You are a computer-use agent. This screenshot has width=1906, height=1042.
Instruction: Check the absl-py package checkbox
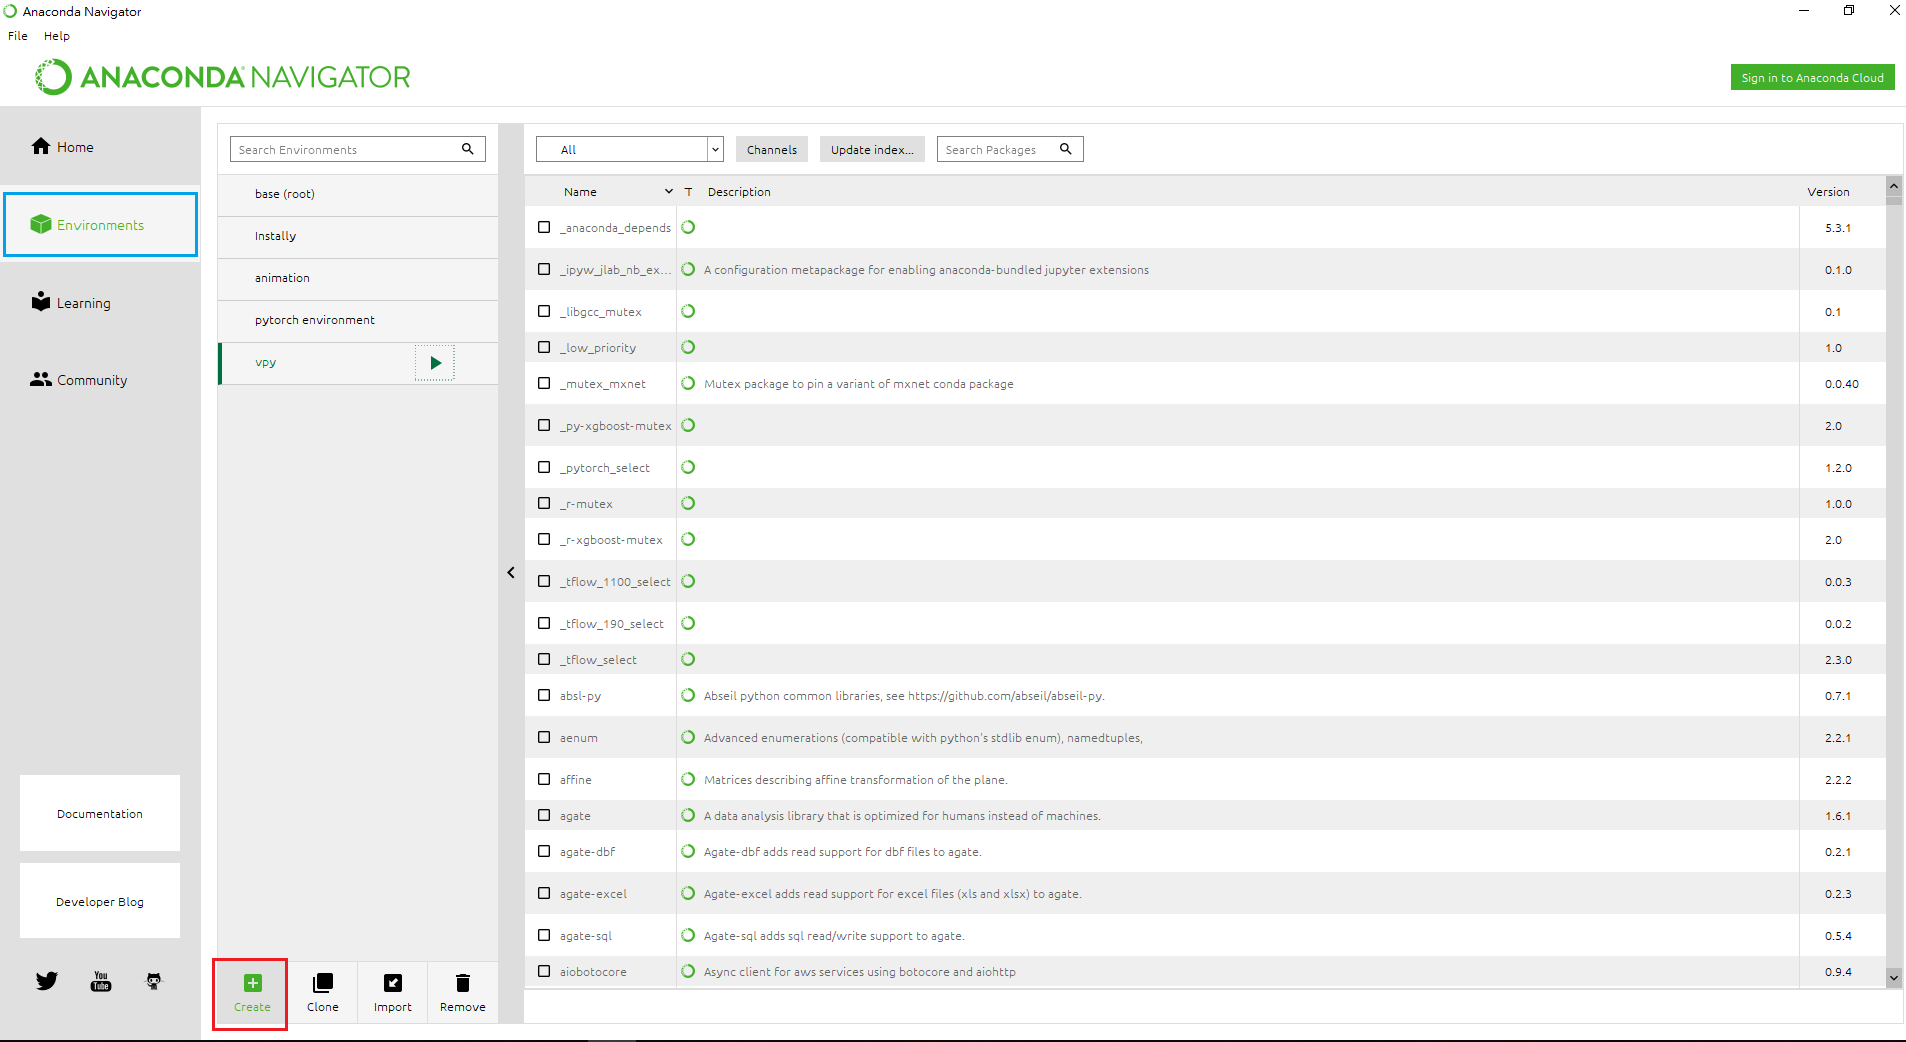[x=544, y=695]
